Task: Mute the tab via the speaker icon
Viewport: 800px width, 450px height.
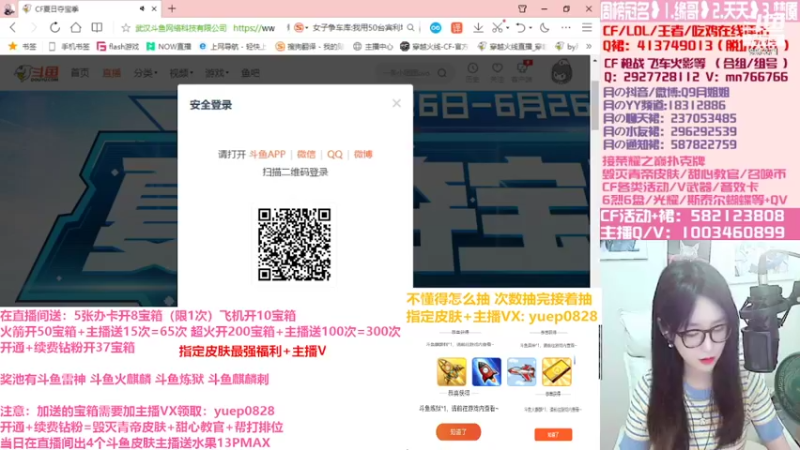Action: 142,8
